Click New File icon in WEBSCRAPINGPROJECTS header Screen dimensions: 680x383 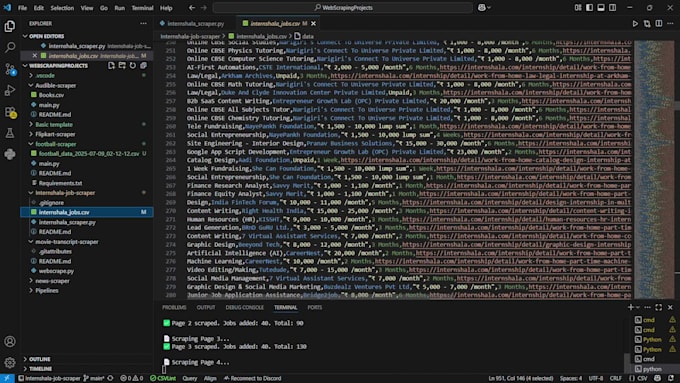click(111, 65)
